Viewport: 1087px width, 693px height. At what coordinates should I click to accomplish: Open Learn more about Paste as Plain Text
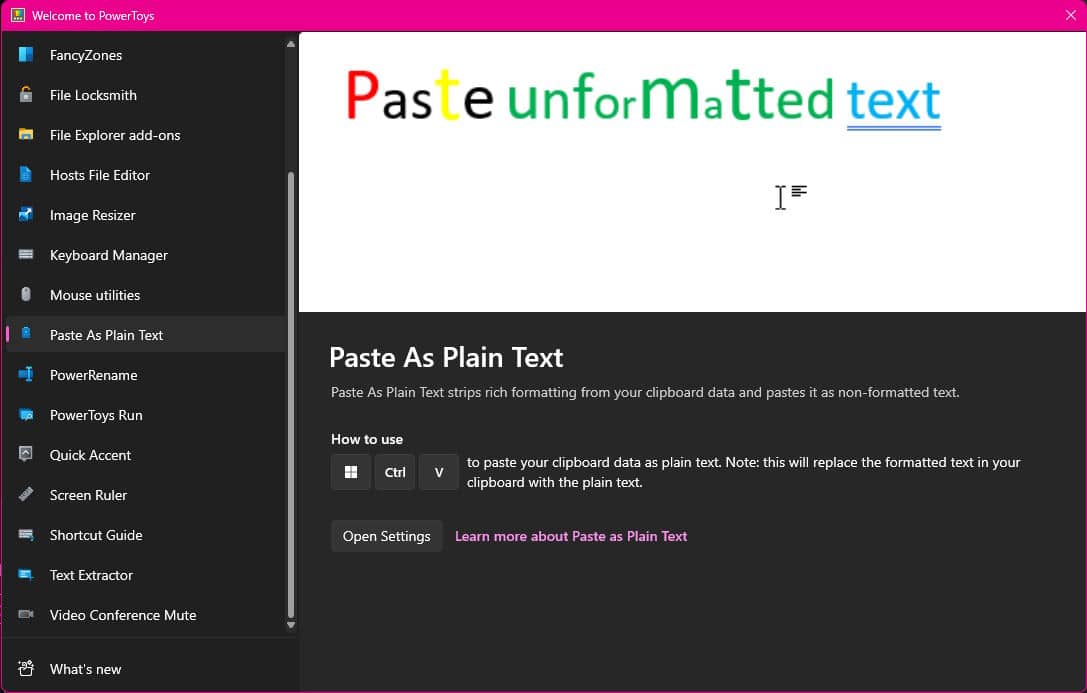571,536
